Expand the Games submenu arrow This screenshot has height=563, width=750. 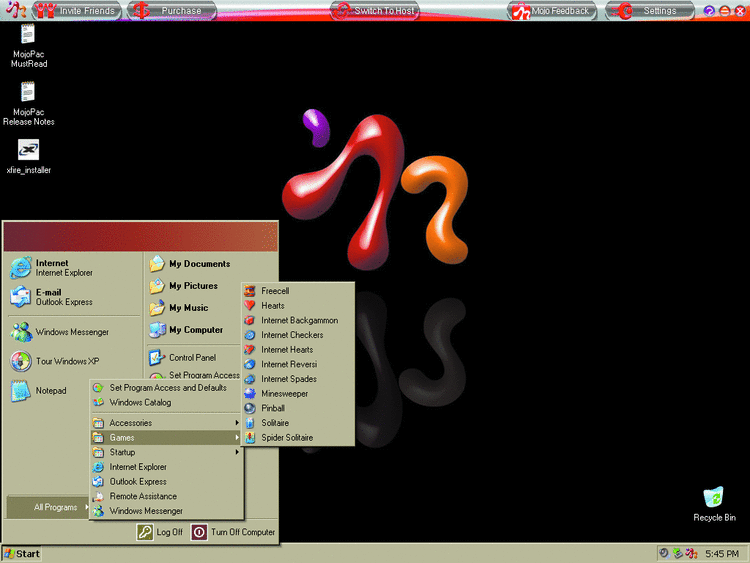[x=237, y=438]
